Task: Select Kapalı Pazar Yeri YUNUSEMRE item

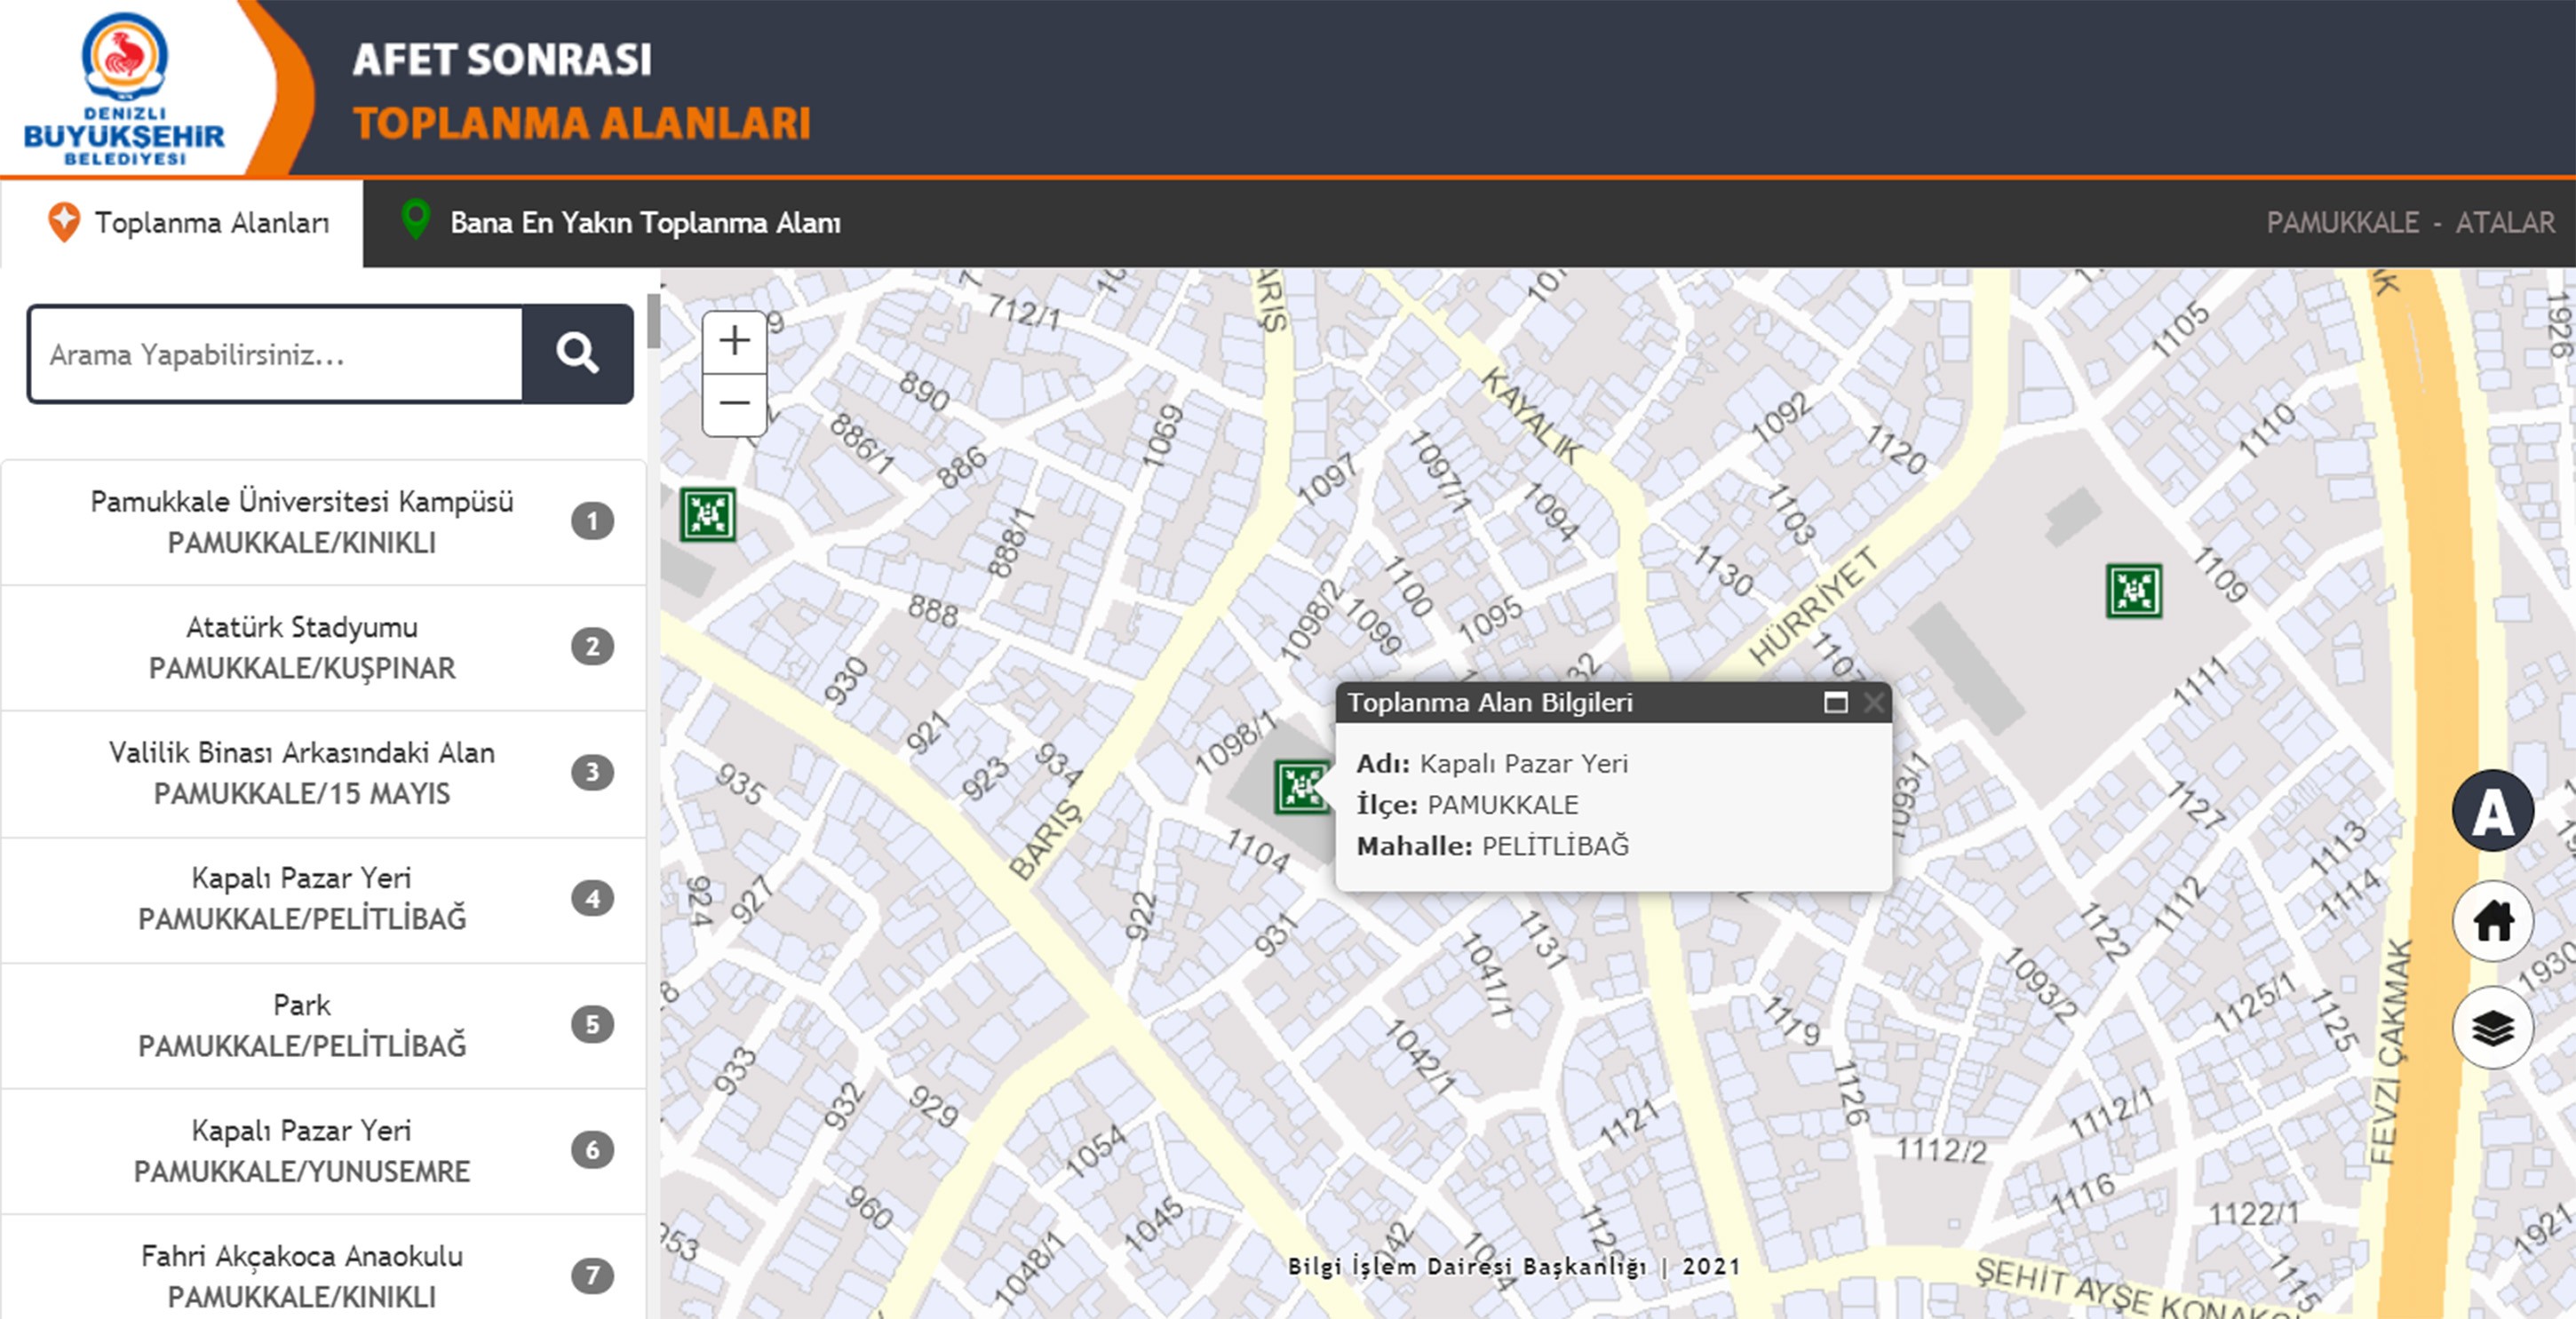Action: coord(323,1151)
